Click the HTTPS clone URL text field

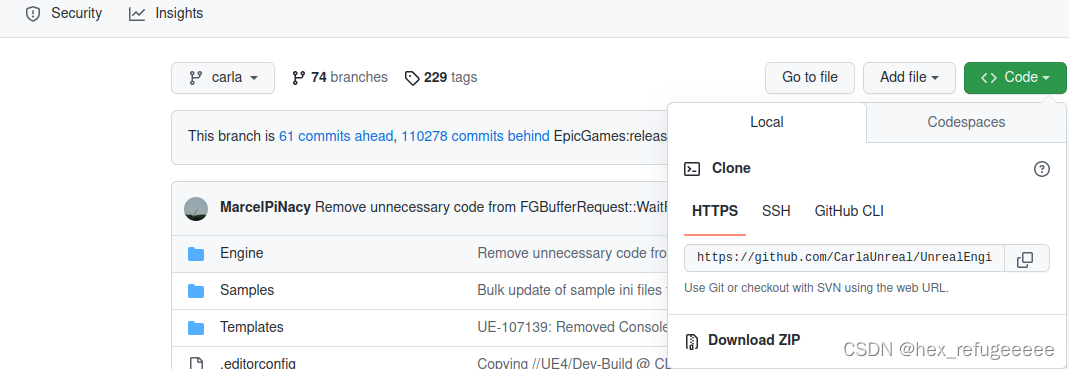pyautogui.click(x=845, y=259)
